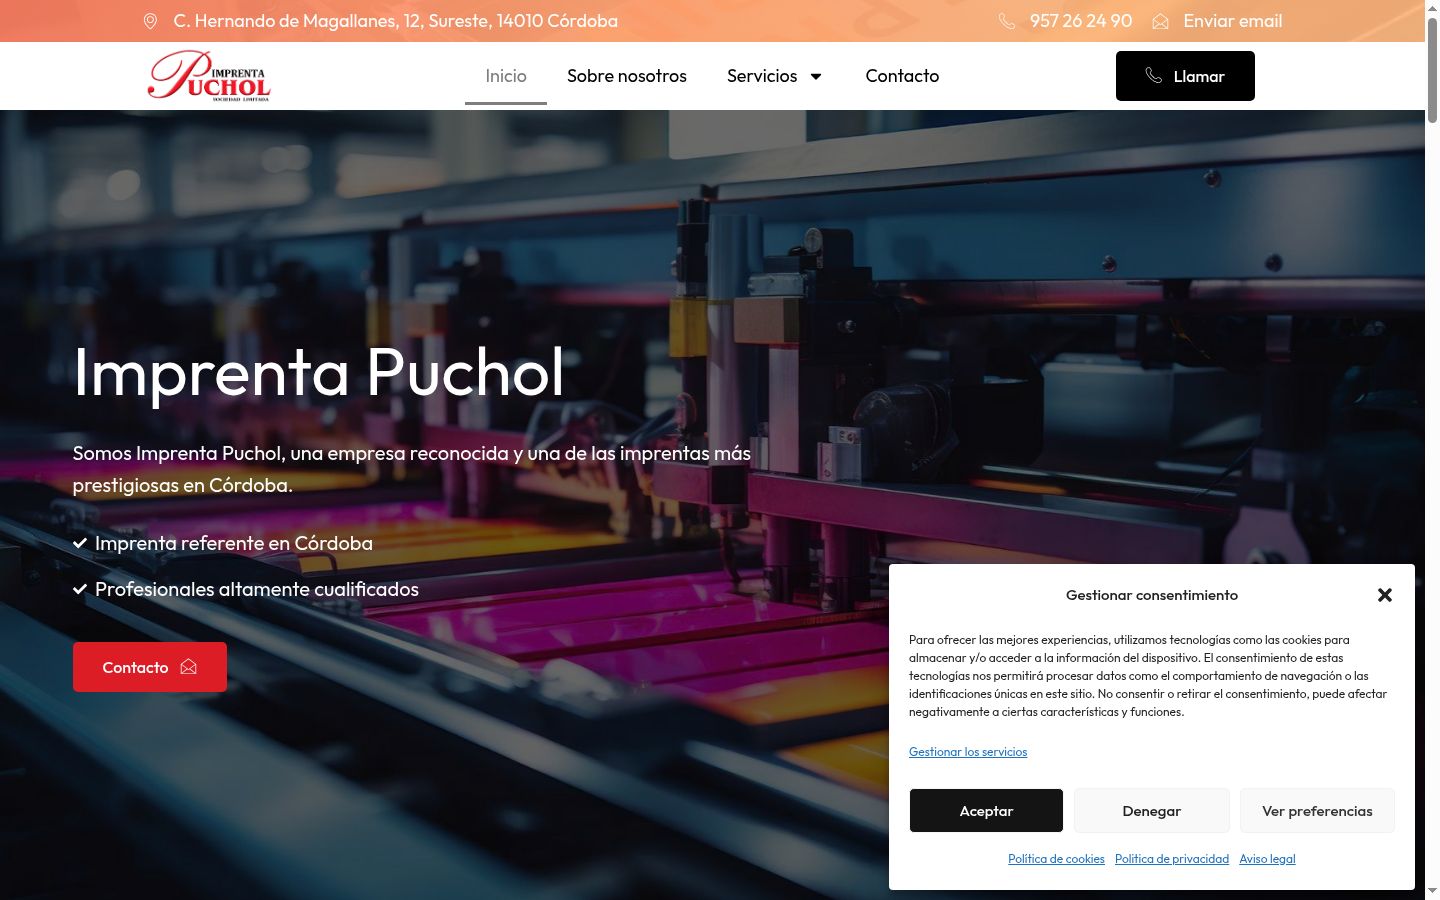The width and height of the screenshot is (1440, 900).
Task: Open the Servicios menu
Action: point(762,76)
